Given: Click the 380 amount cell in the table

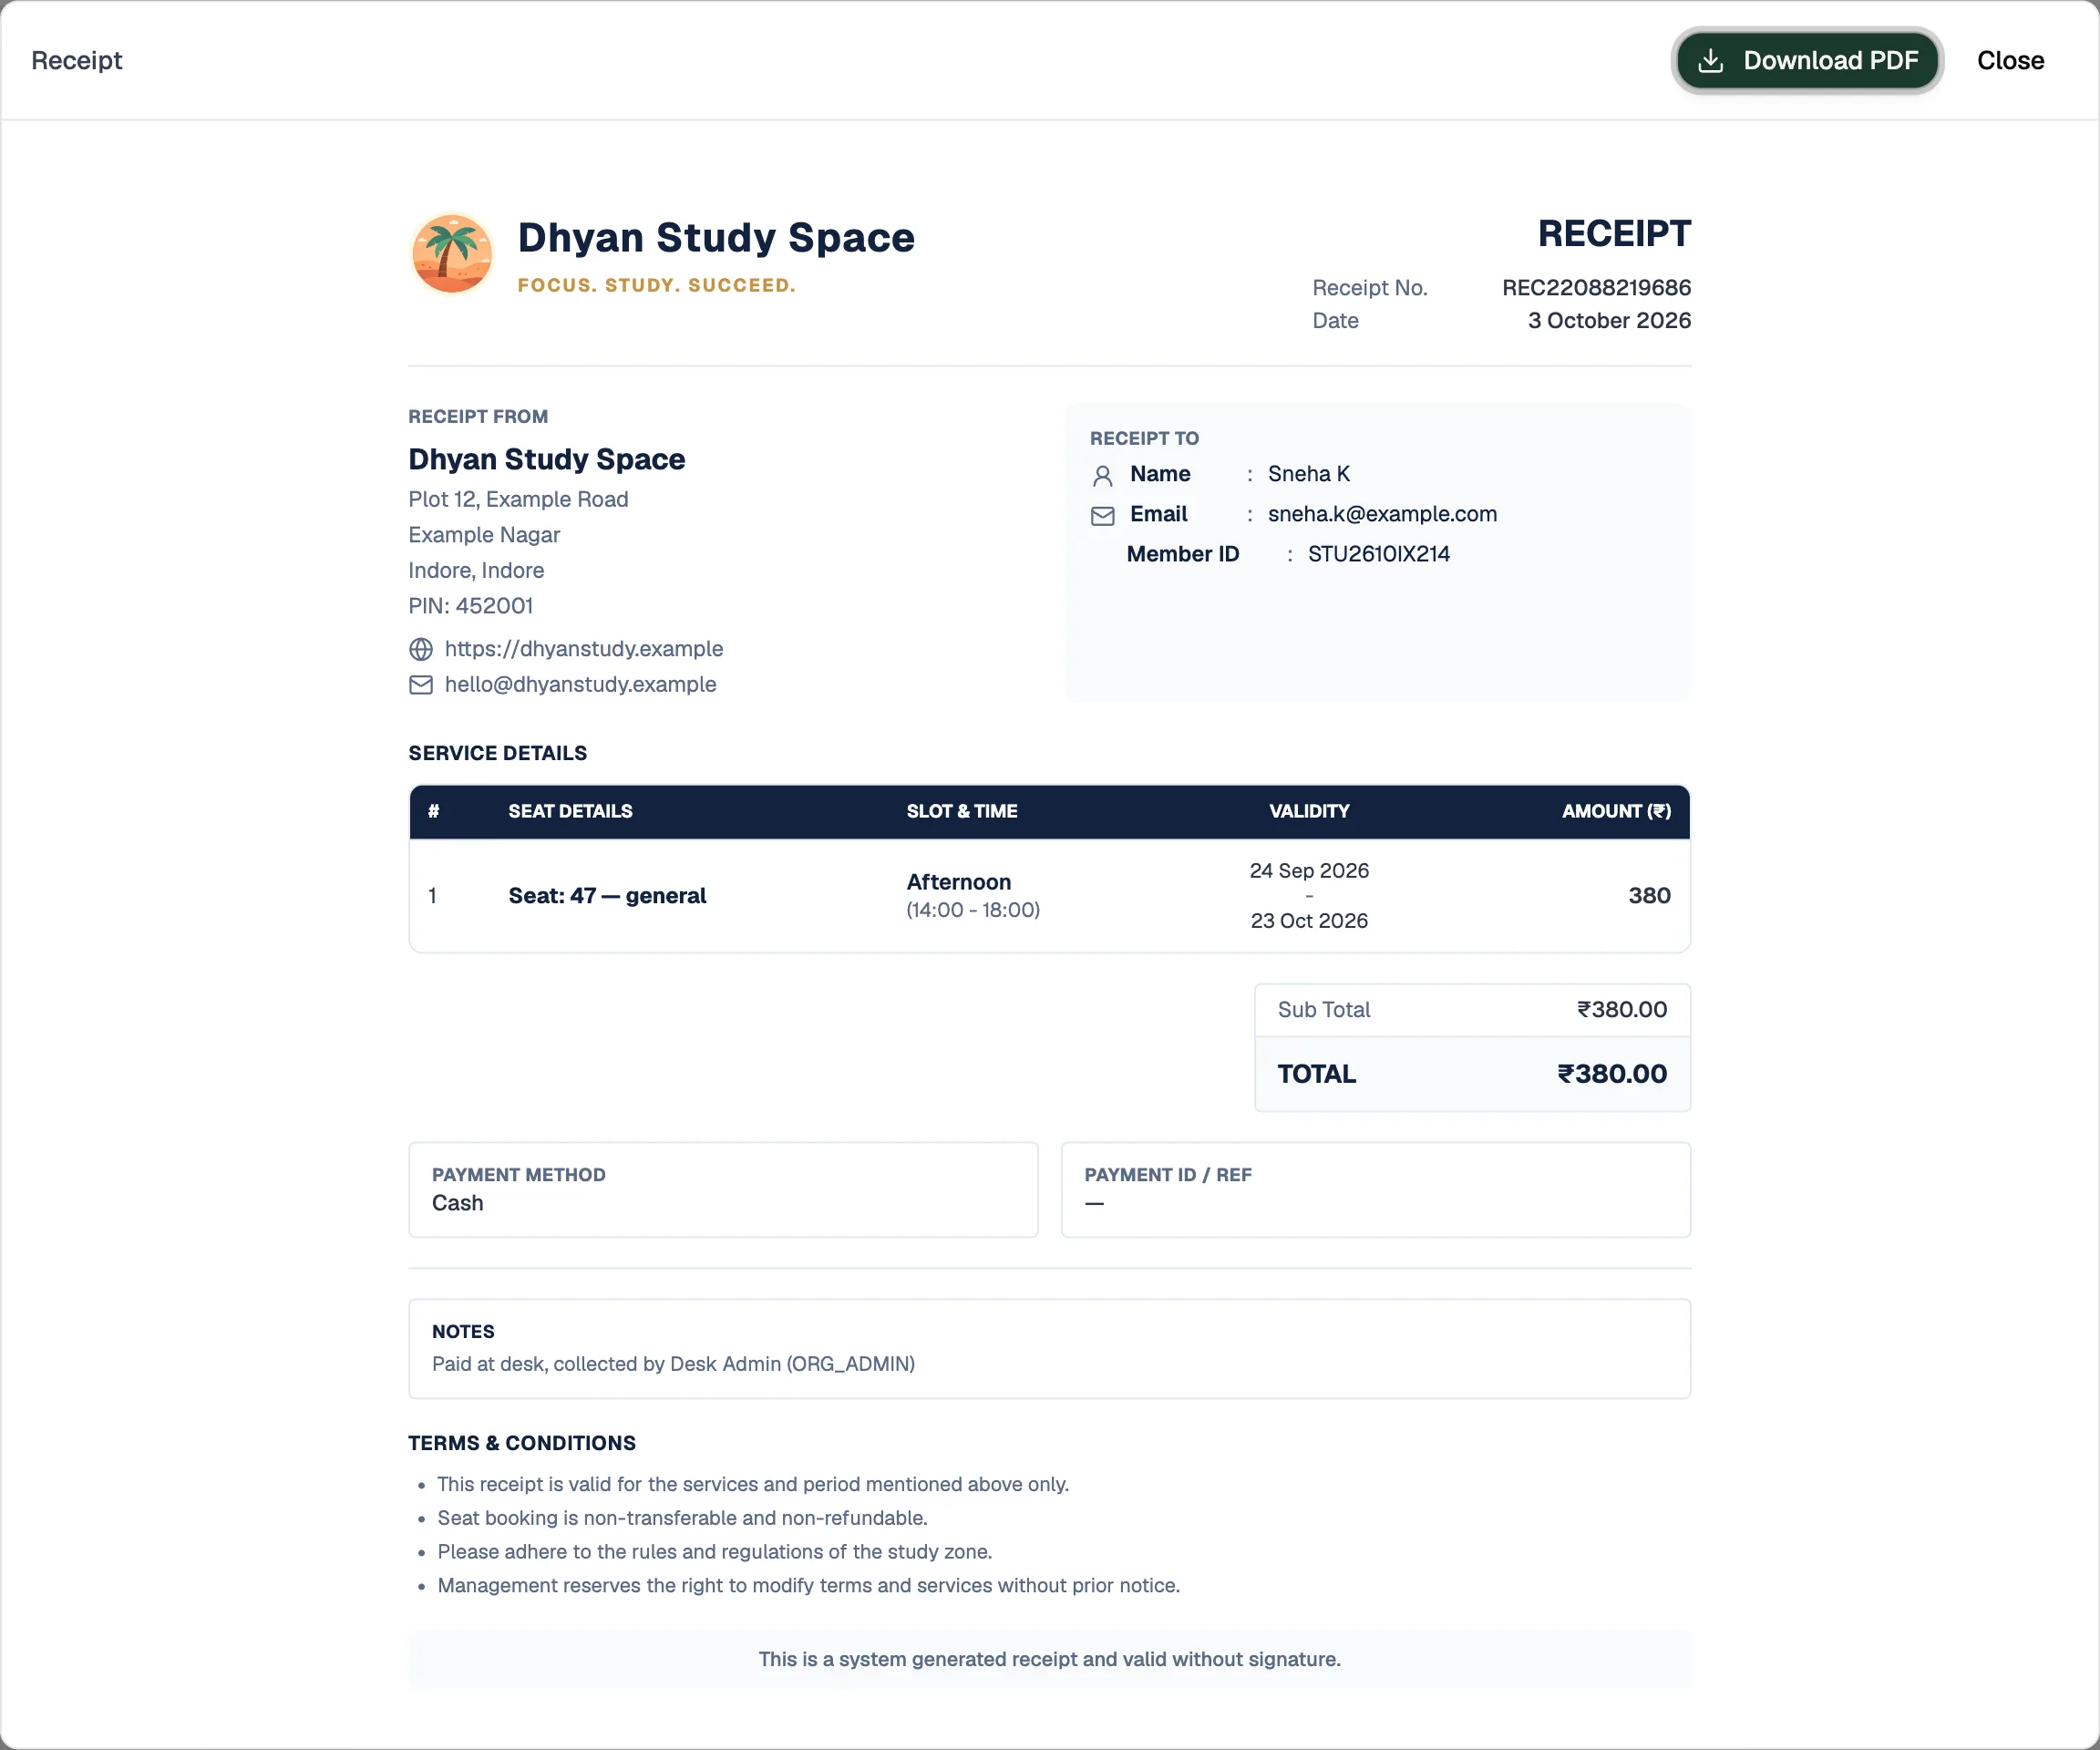Looking at the screenshot, I should [1649, 896].
